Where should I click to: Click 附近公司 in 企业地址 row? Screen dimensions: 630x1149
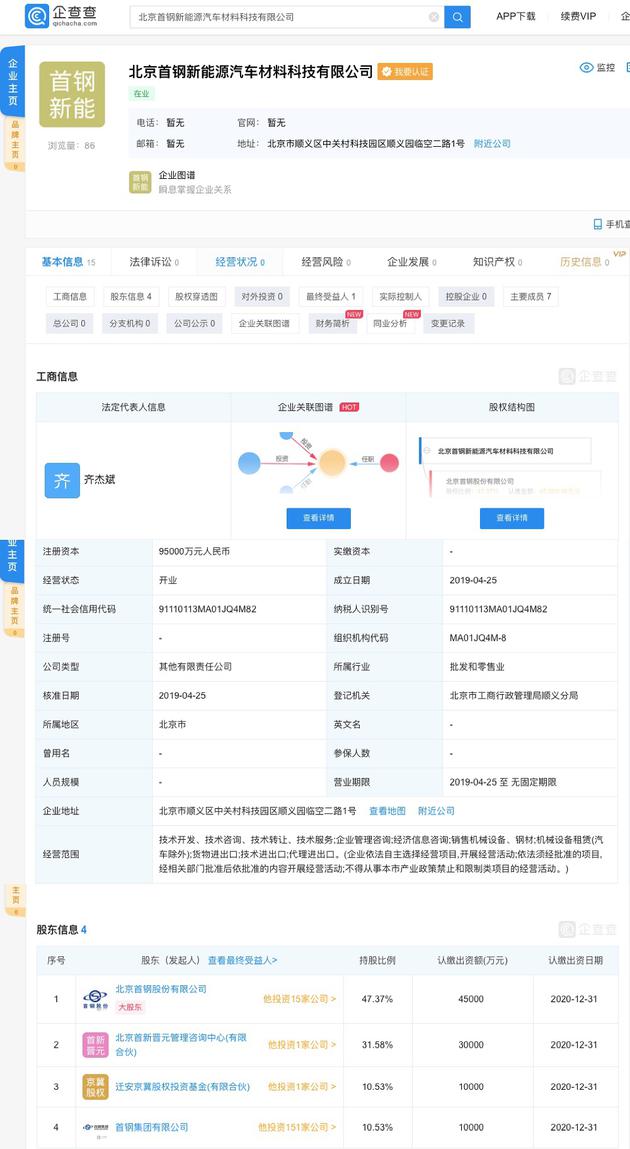point(437,811)
